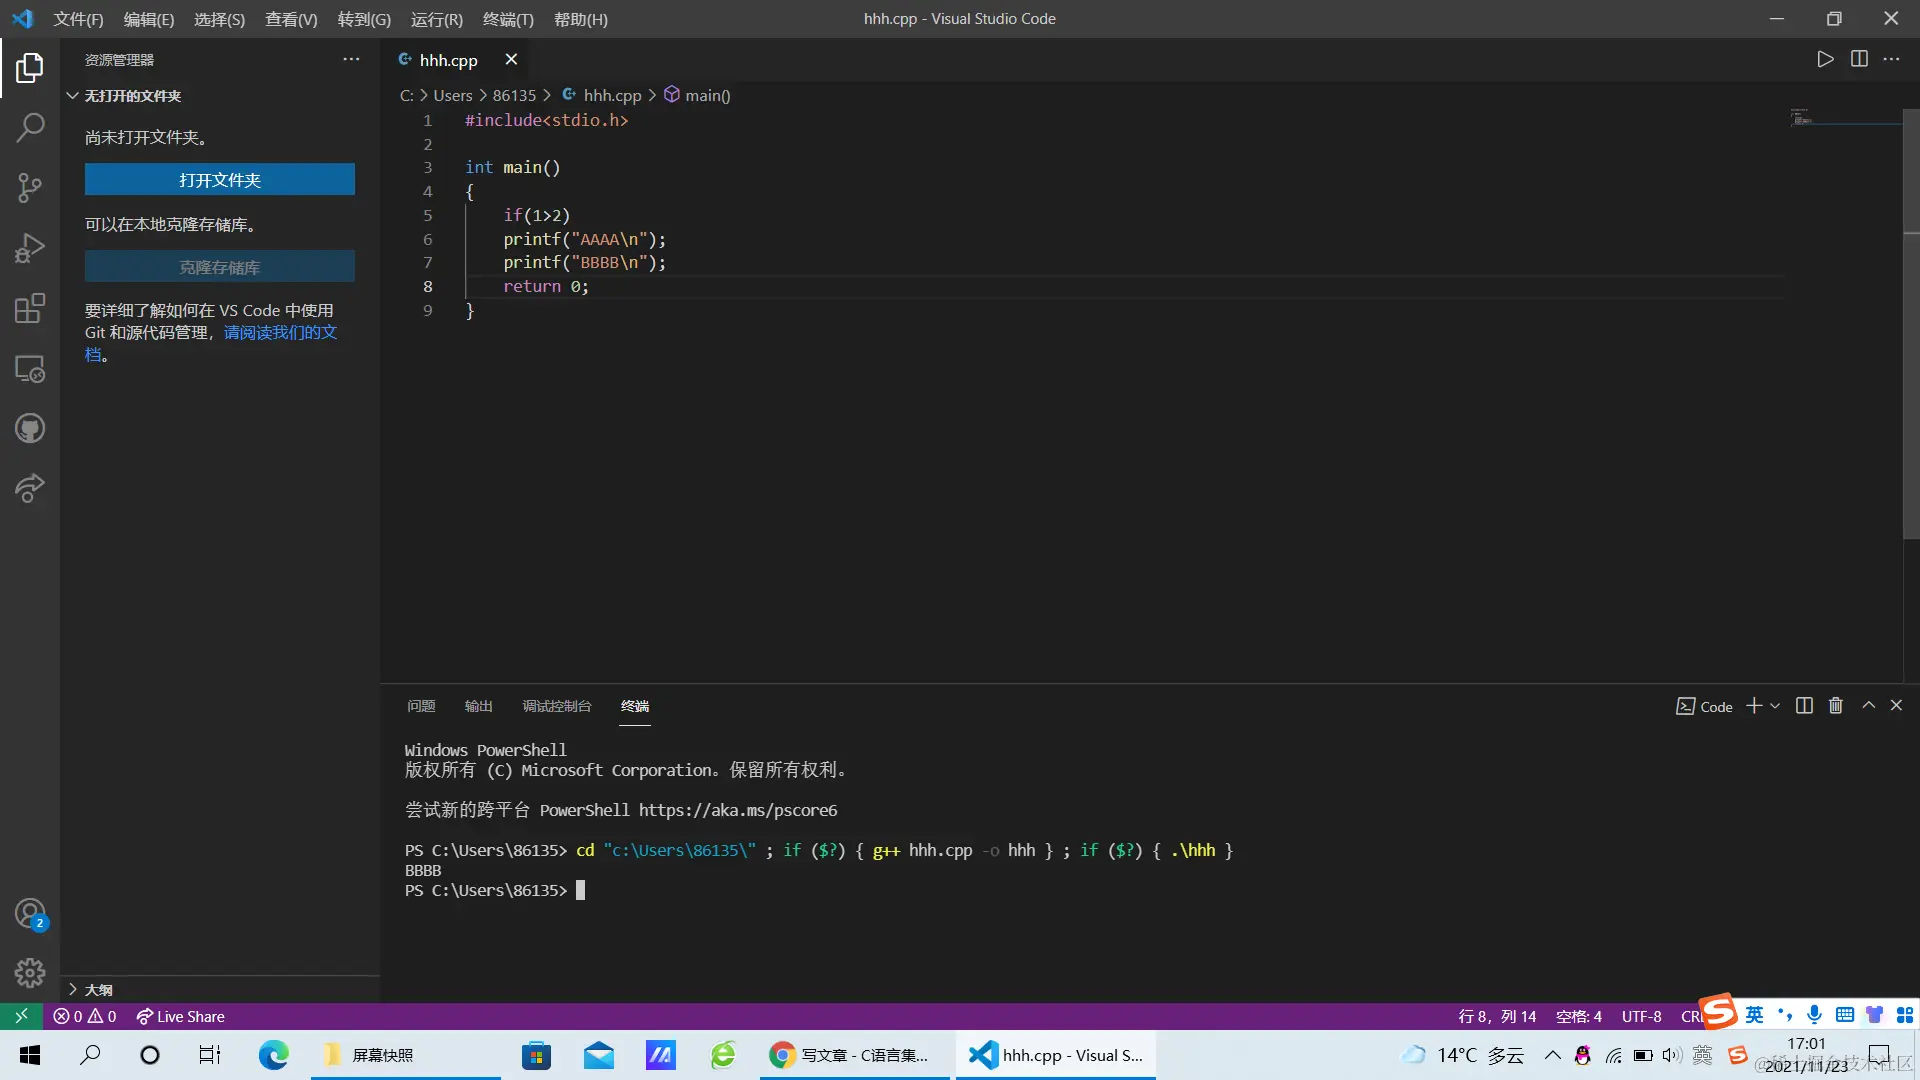Open the GitHub view in activity bar
1920x1080 pixels.
coord(30,429)
